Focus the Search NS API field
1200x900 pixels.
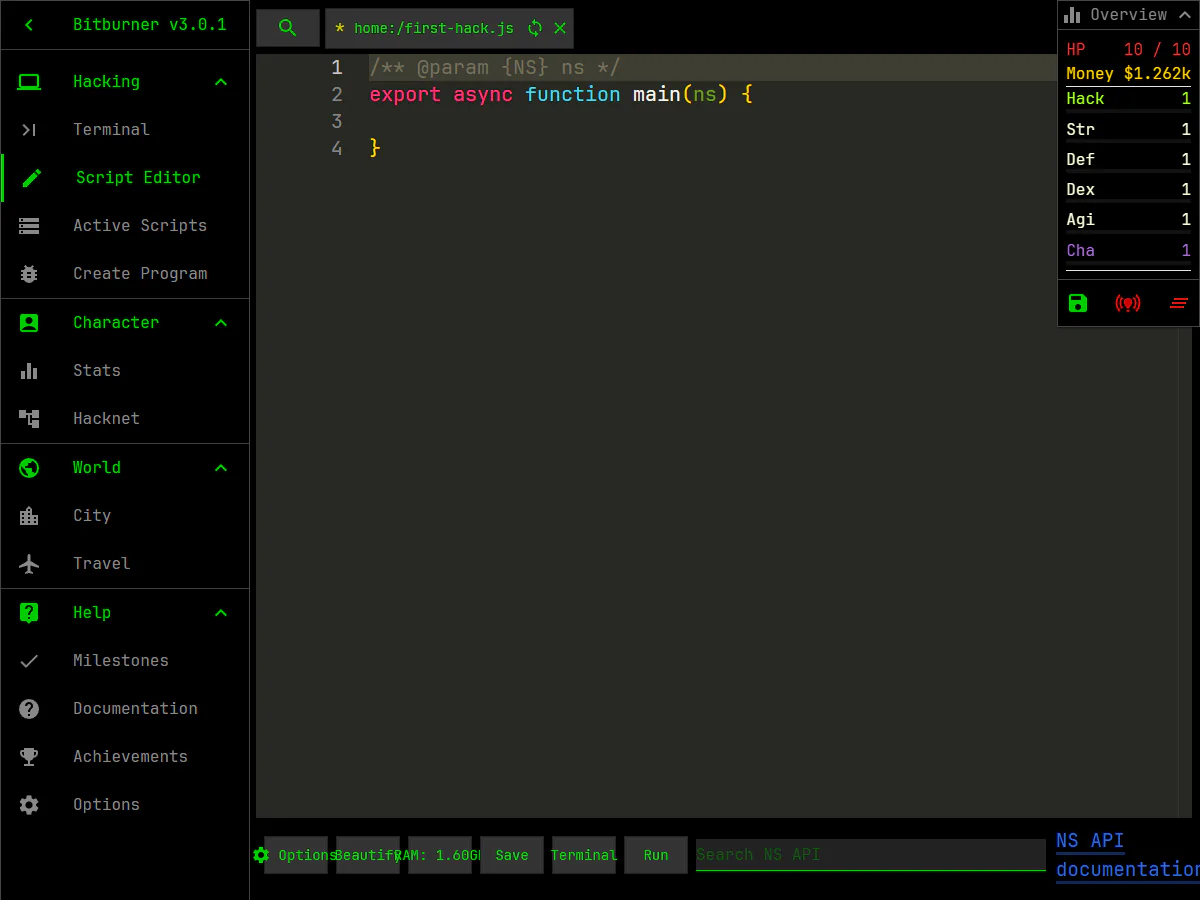(x=871, y=855)
